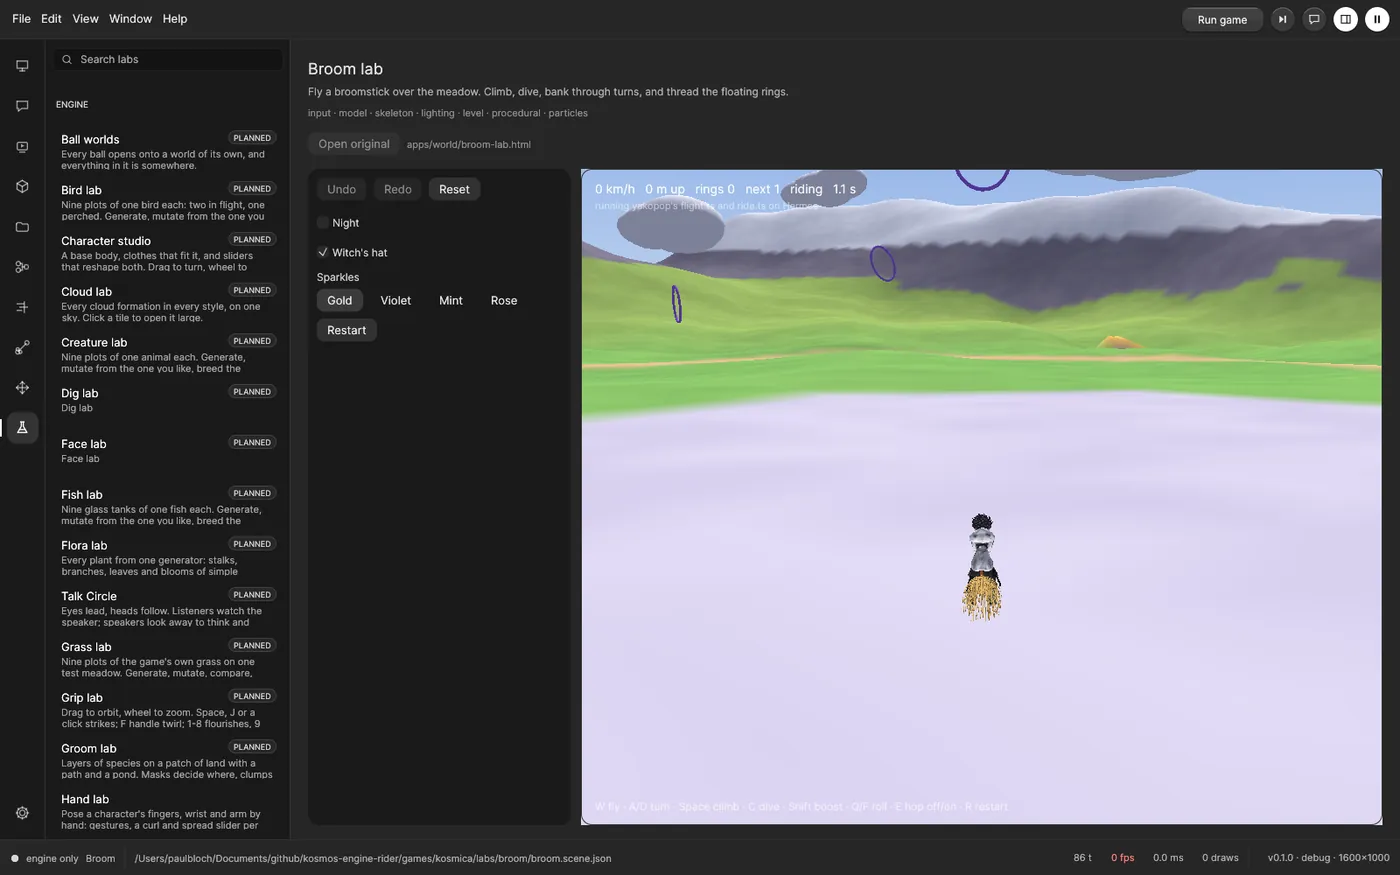Open the Creature lab entry
Viewport: 1400px width, 875px height.
pyautogui.click(x=167, y=354)
